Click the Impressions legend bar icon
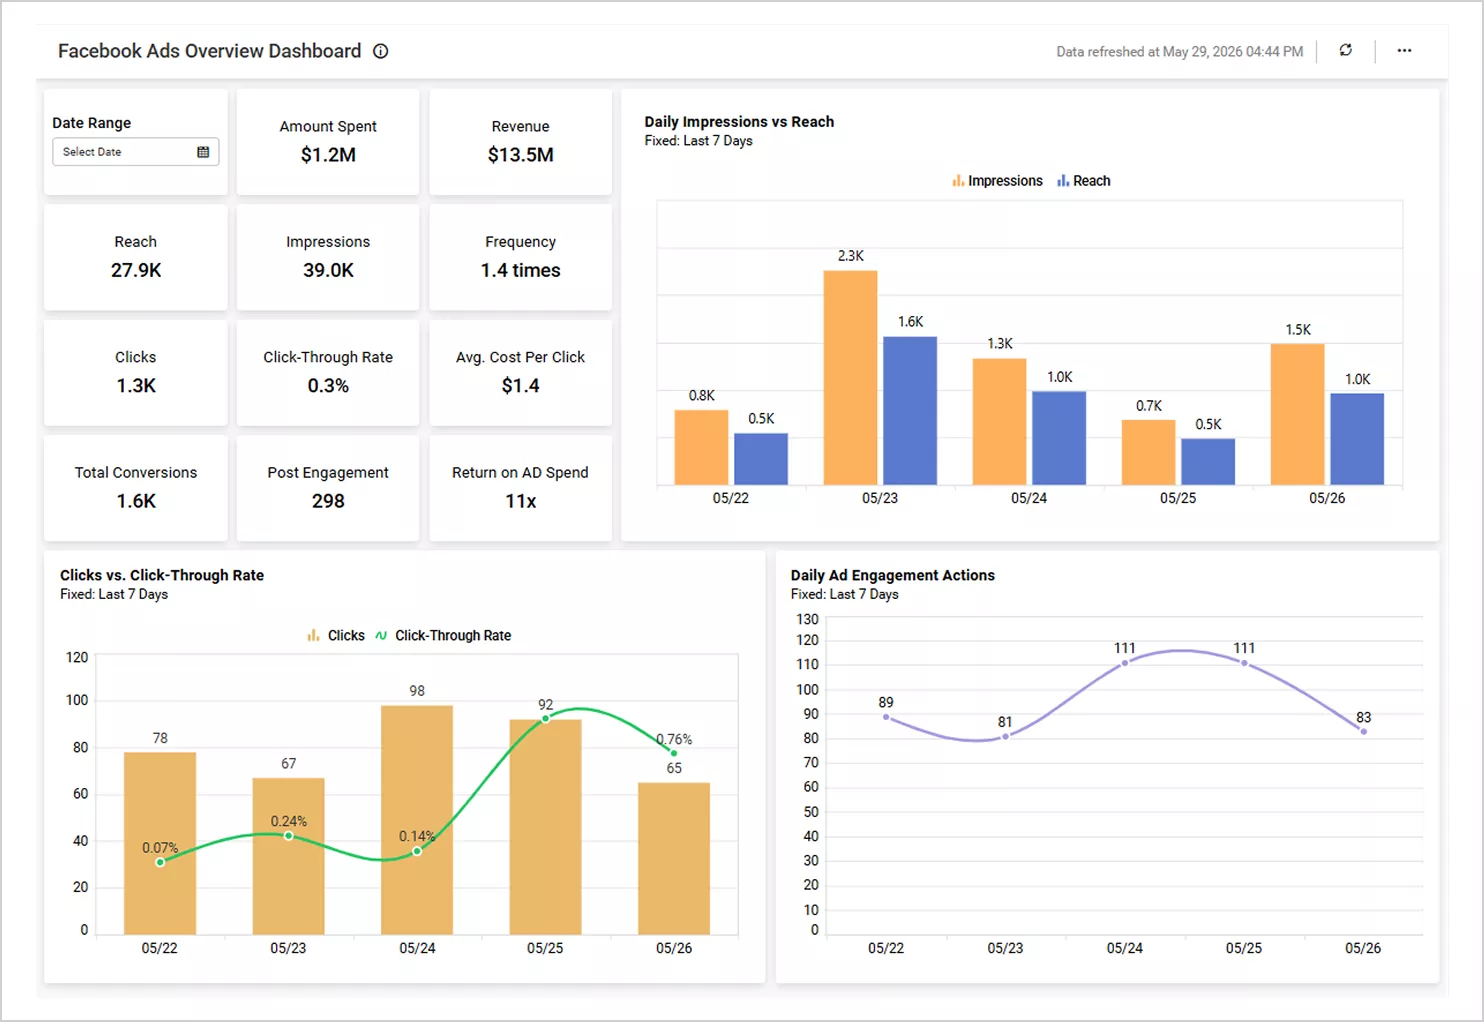1484x1022 pixels. [958, 181]
